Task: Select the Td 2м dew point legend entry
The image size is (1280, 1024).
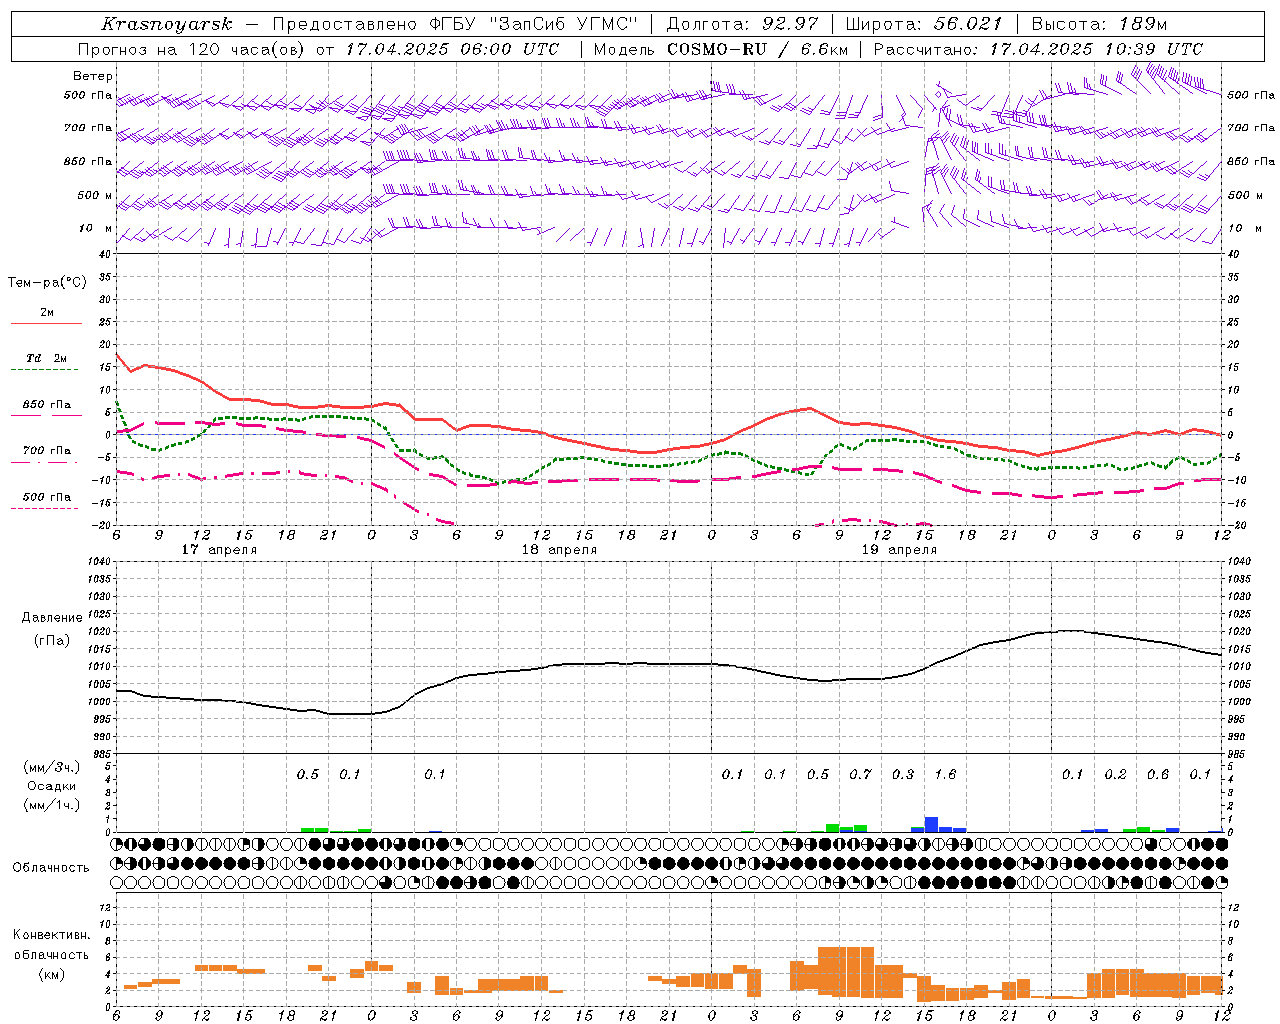Action: tap(46, 358)
